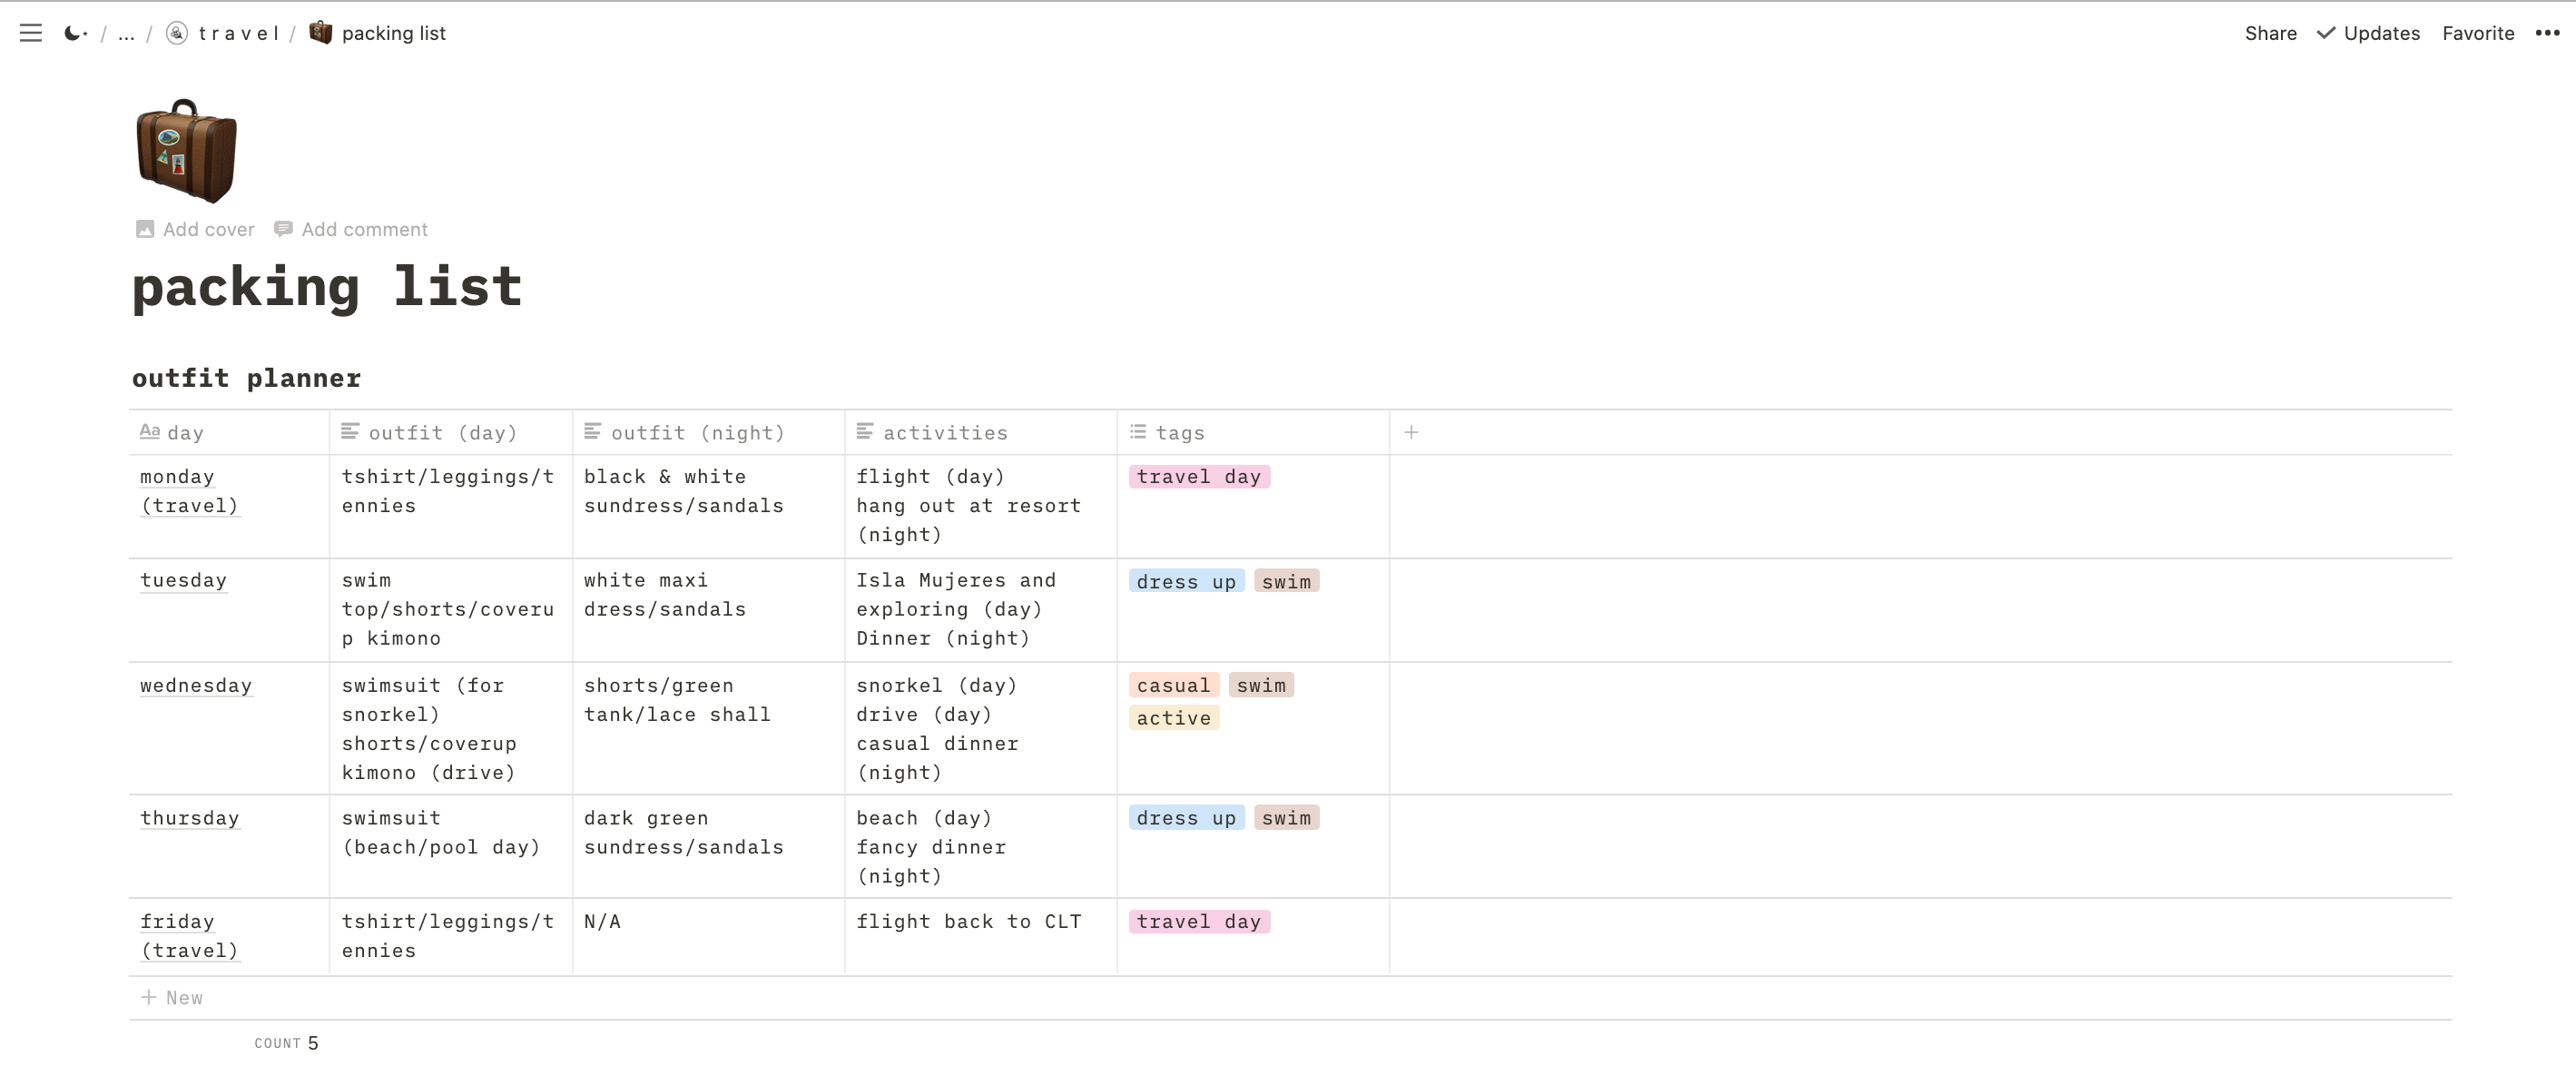Click the blue dress up tag on tuesday

tap(1186, 582)
